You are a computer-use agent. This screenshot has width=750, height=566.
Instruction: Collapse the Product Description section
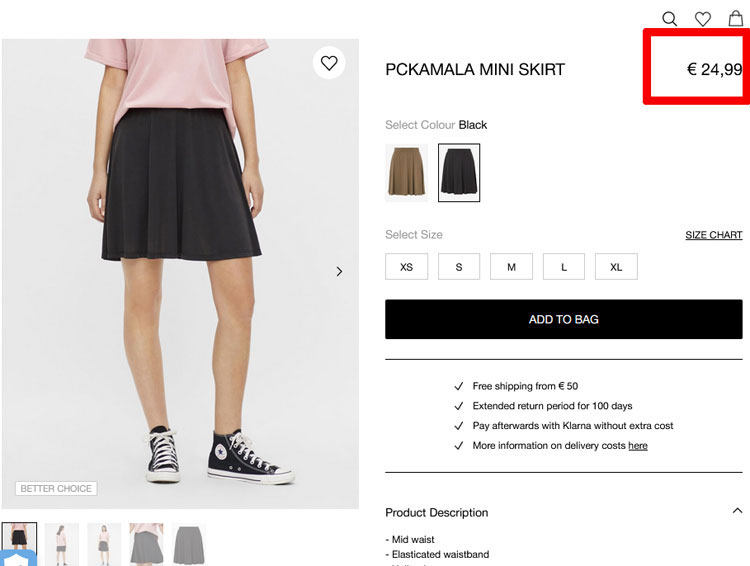[737, 511]
